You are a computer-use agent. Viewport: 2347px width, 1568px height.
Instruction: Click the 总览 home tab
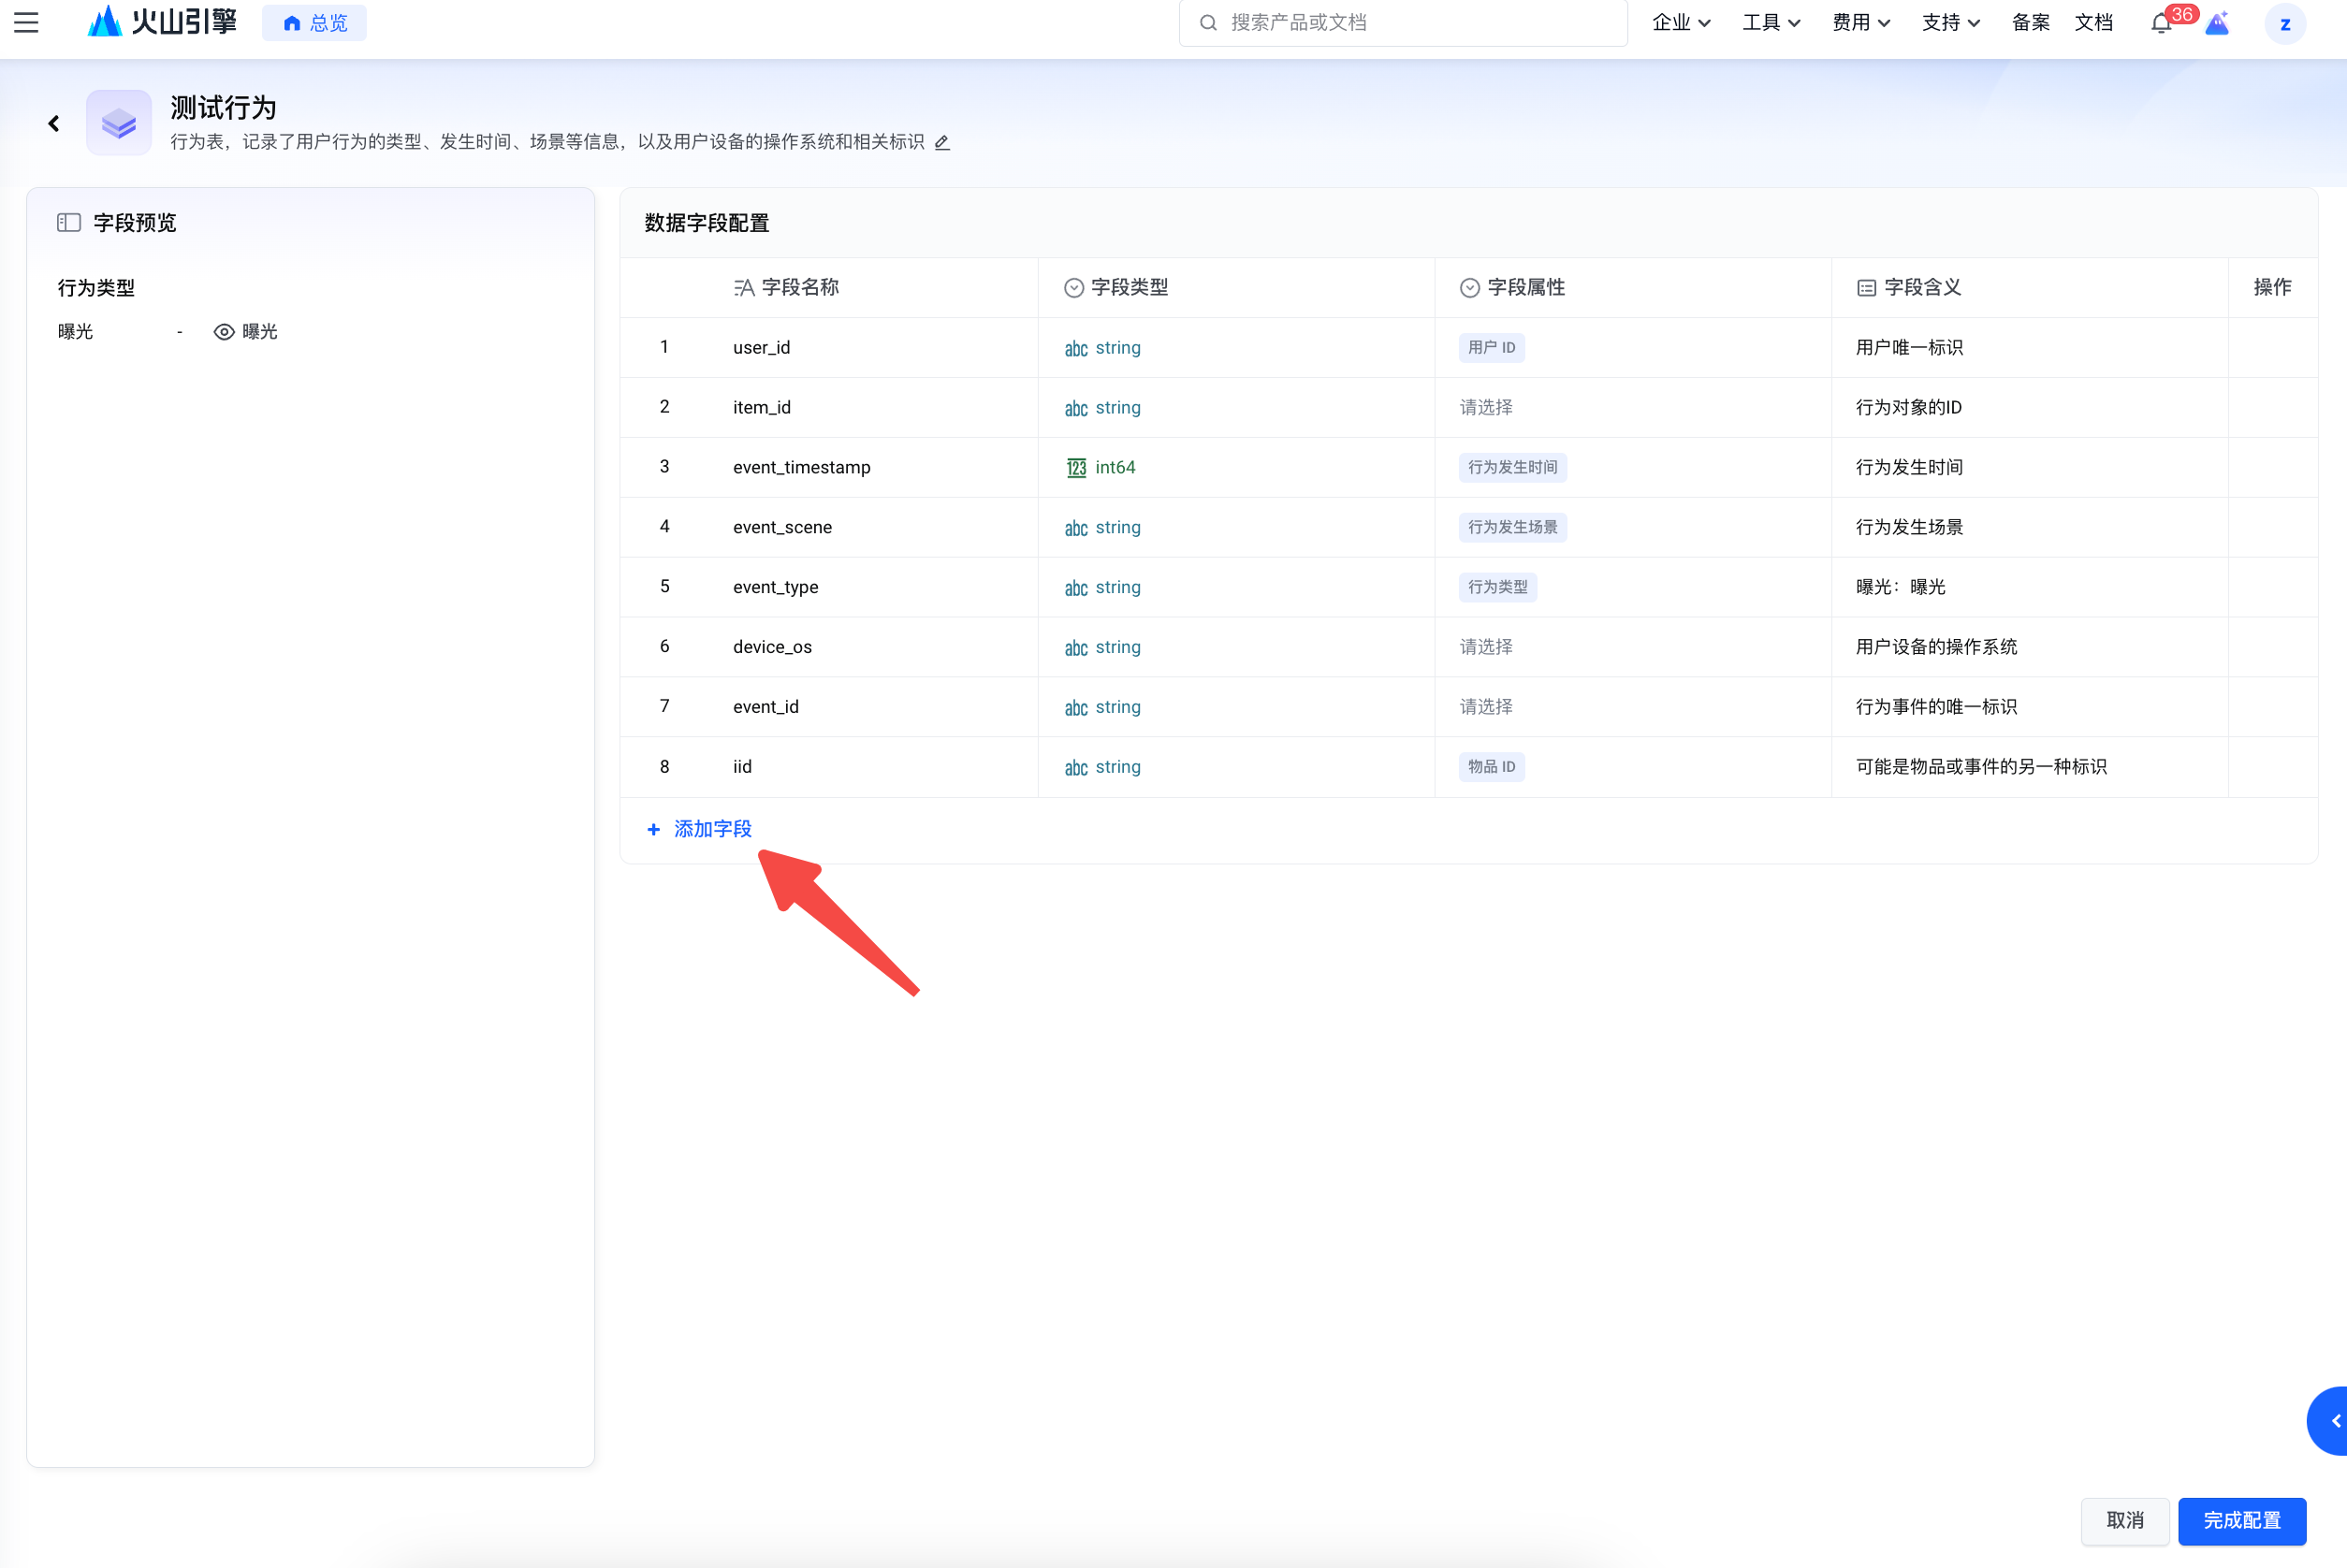click(x=314, y=23)
